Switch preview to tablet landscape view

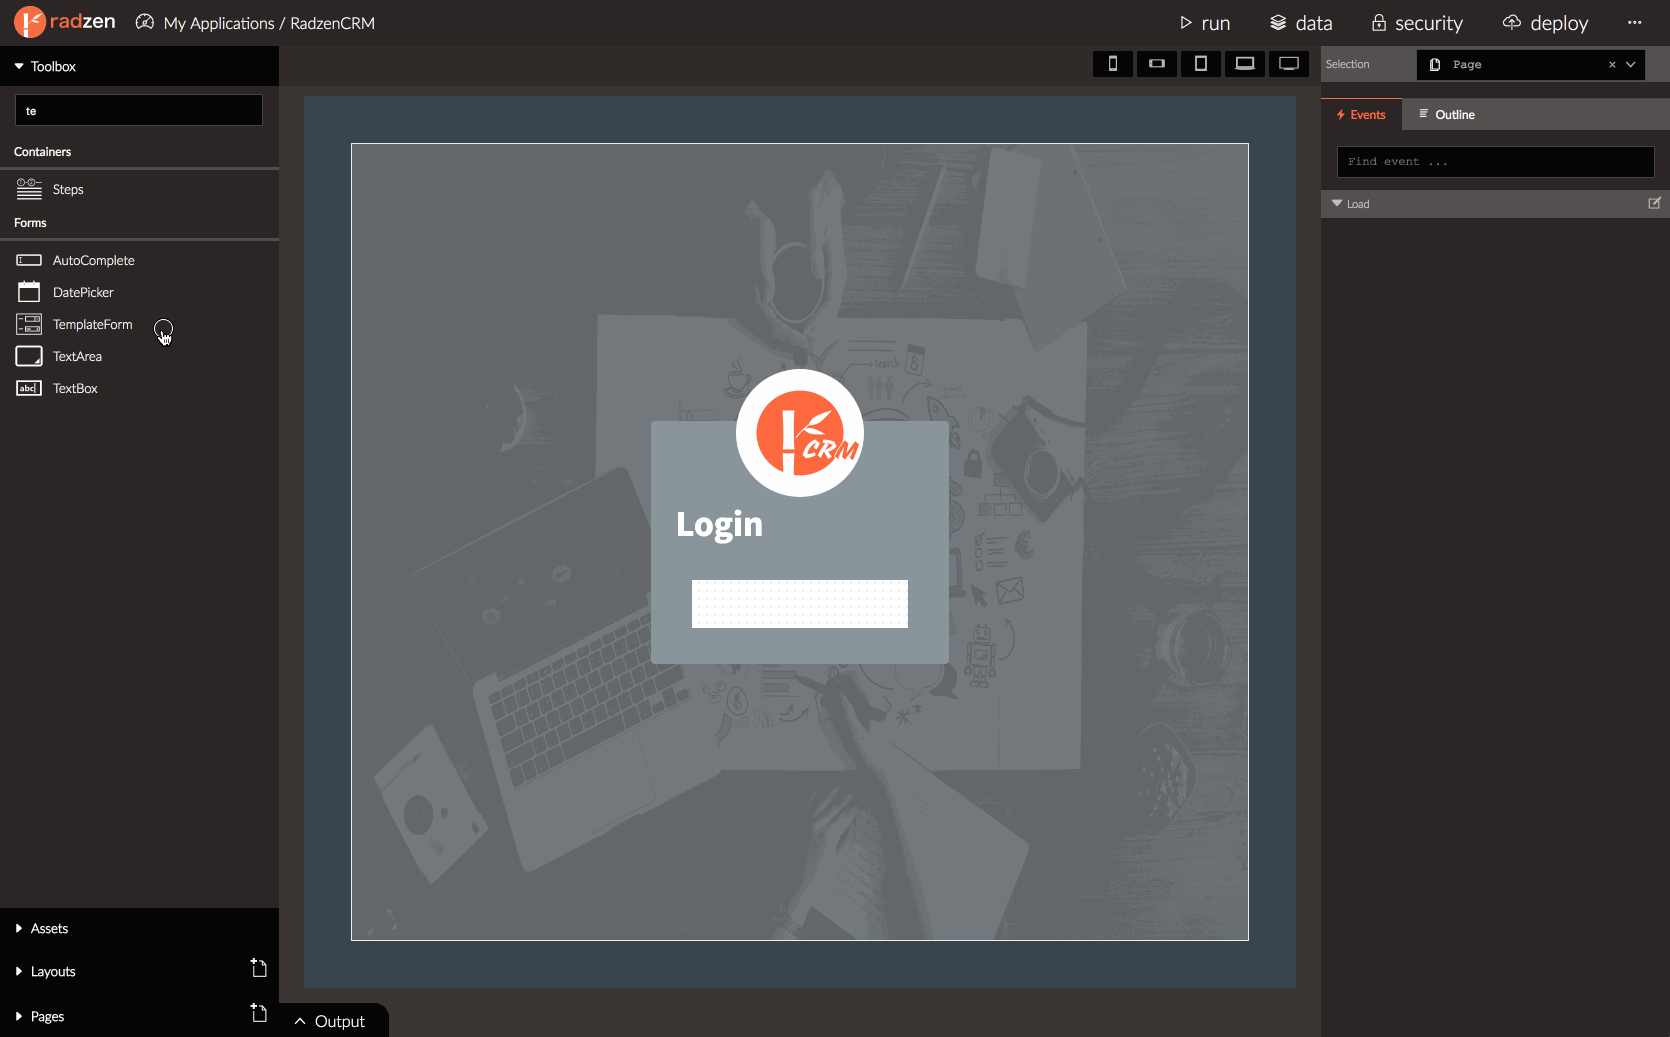1244,64
